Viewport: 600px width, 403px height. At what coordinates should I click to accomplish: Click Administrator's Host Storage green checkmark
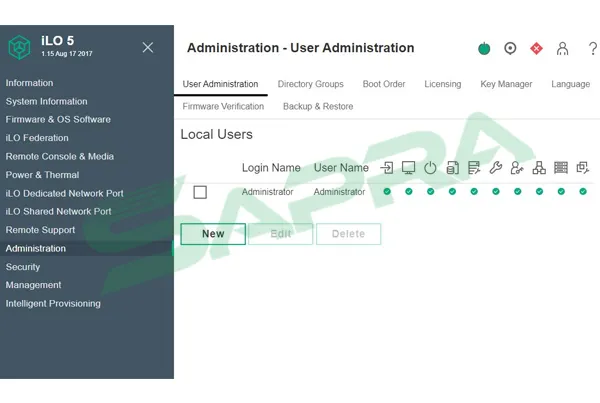(561, 191)
